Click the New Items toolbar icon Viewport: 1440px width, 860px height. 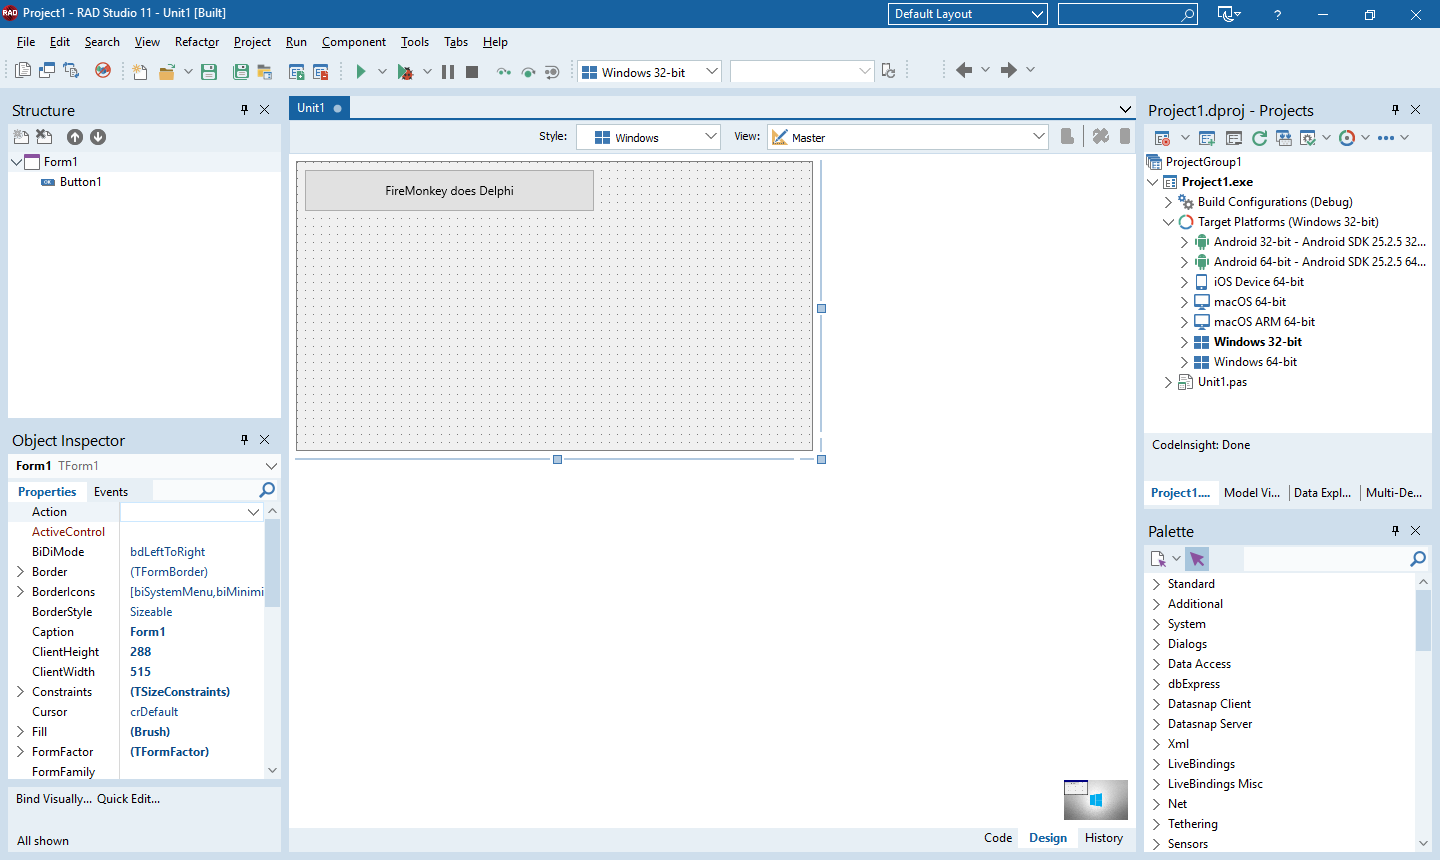pyautogui.click(x=140, y=71)
